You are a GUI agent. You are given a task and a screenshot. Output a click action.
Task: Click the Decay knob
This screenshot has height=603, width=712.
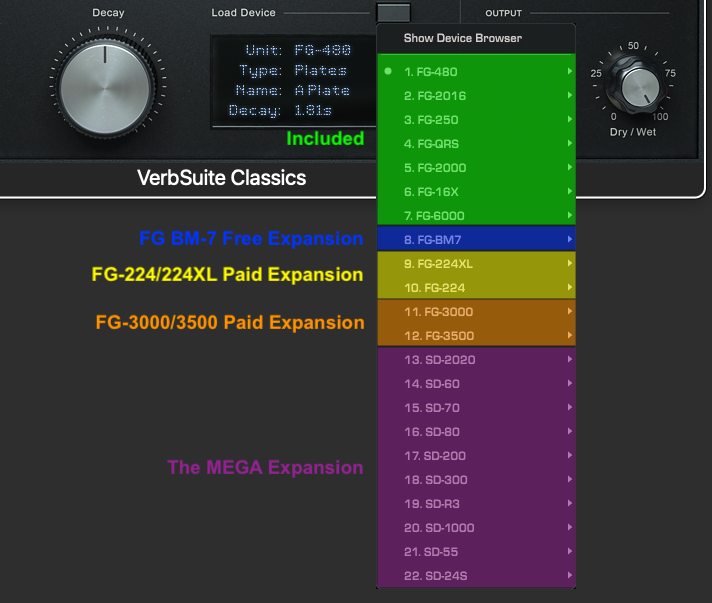tap(105, 87)
